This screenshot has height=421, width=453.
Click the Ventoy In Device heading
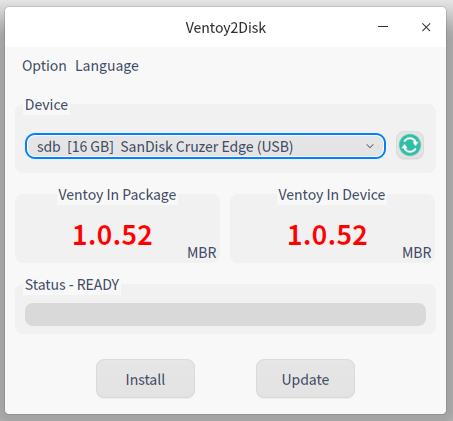point(332,195)
